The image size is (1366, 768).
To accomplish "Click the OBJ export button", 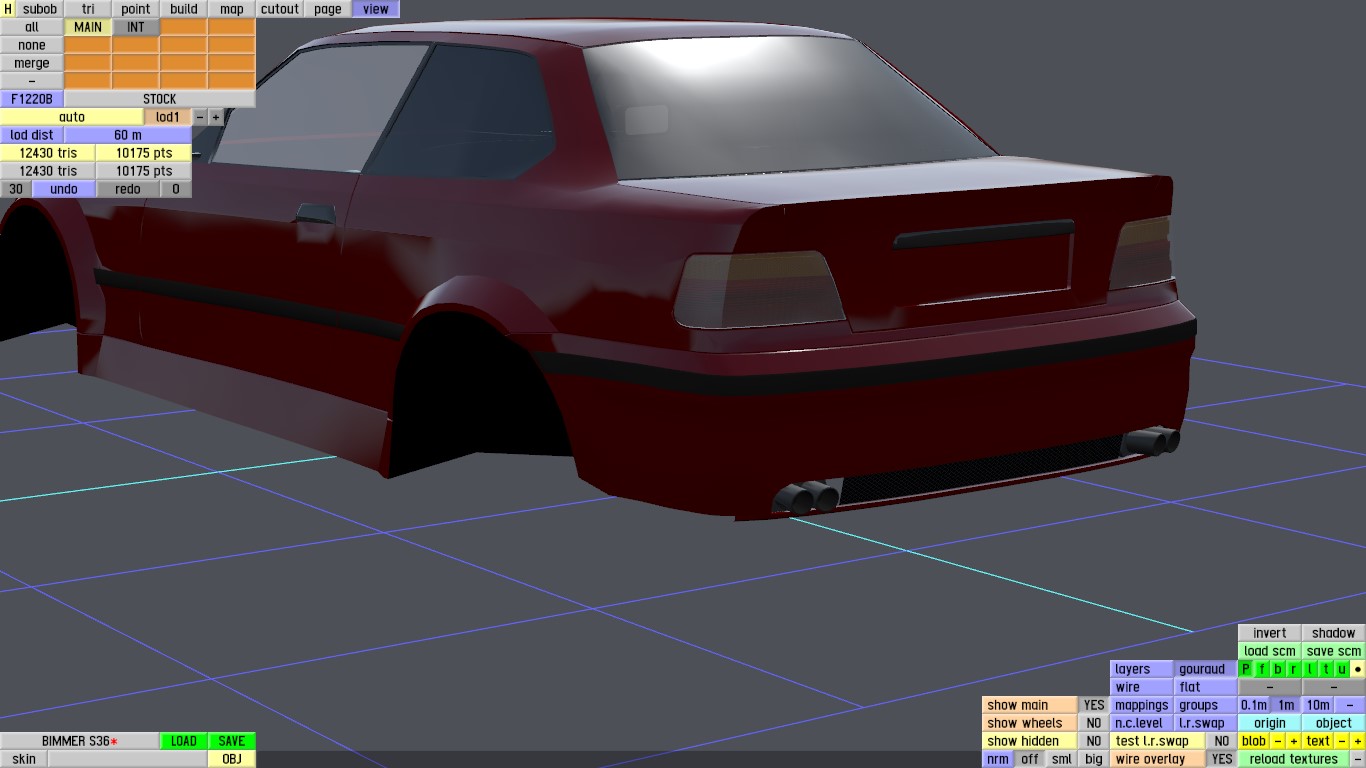I will 232,759.
